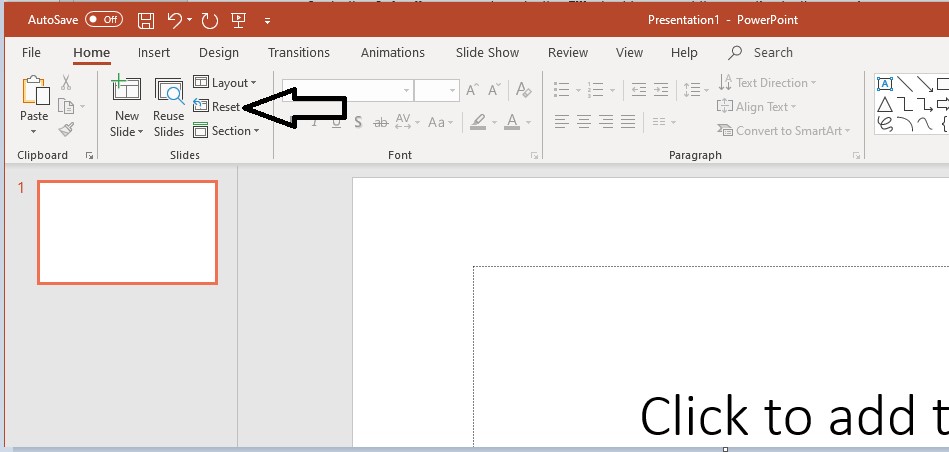Screen dimensions: 949x452
Task: Click the Paste clipboard icon
Action: click(35, 91)
